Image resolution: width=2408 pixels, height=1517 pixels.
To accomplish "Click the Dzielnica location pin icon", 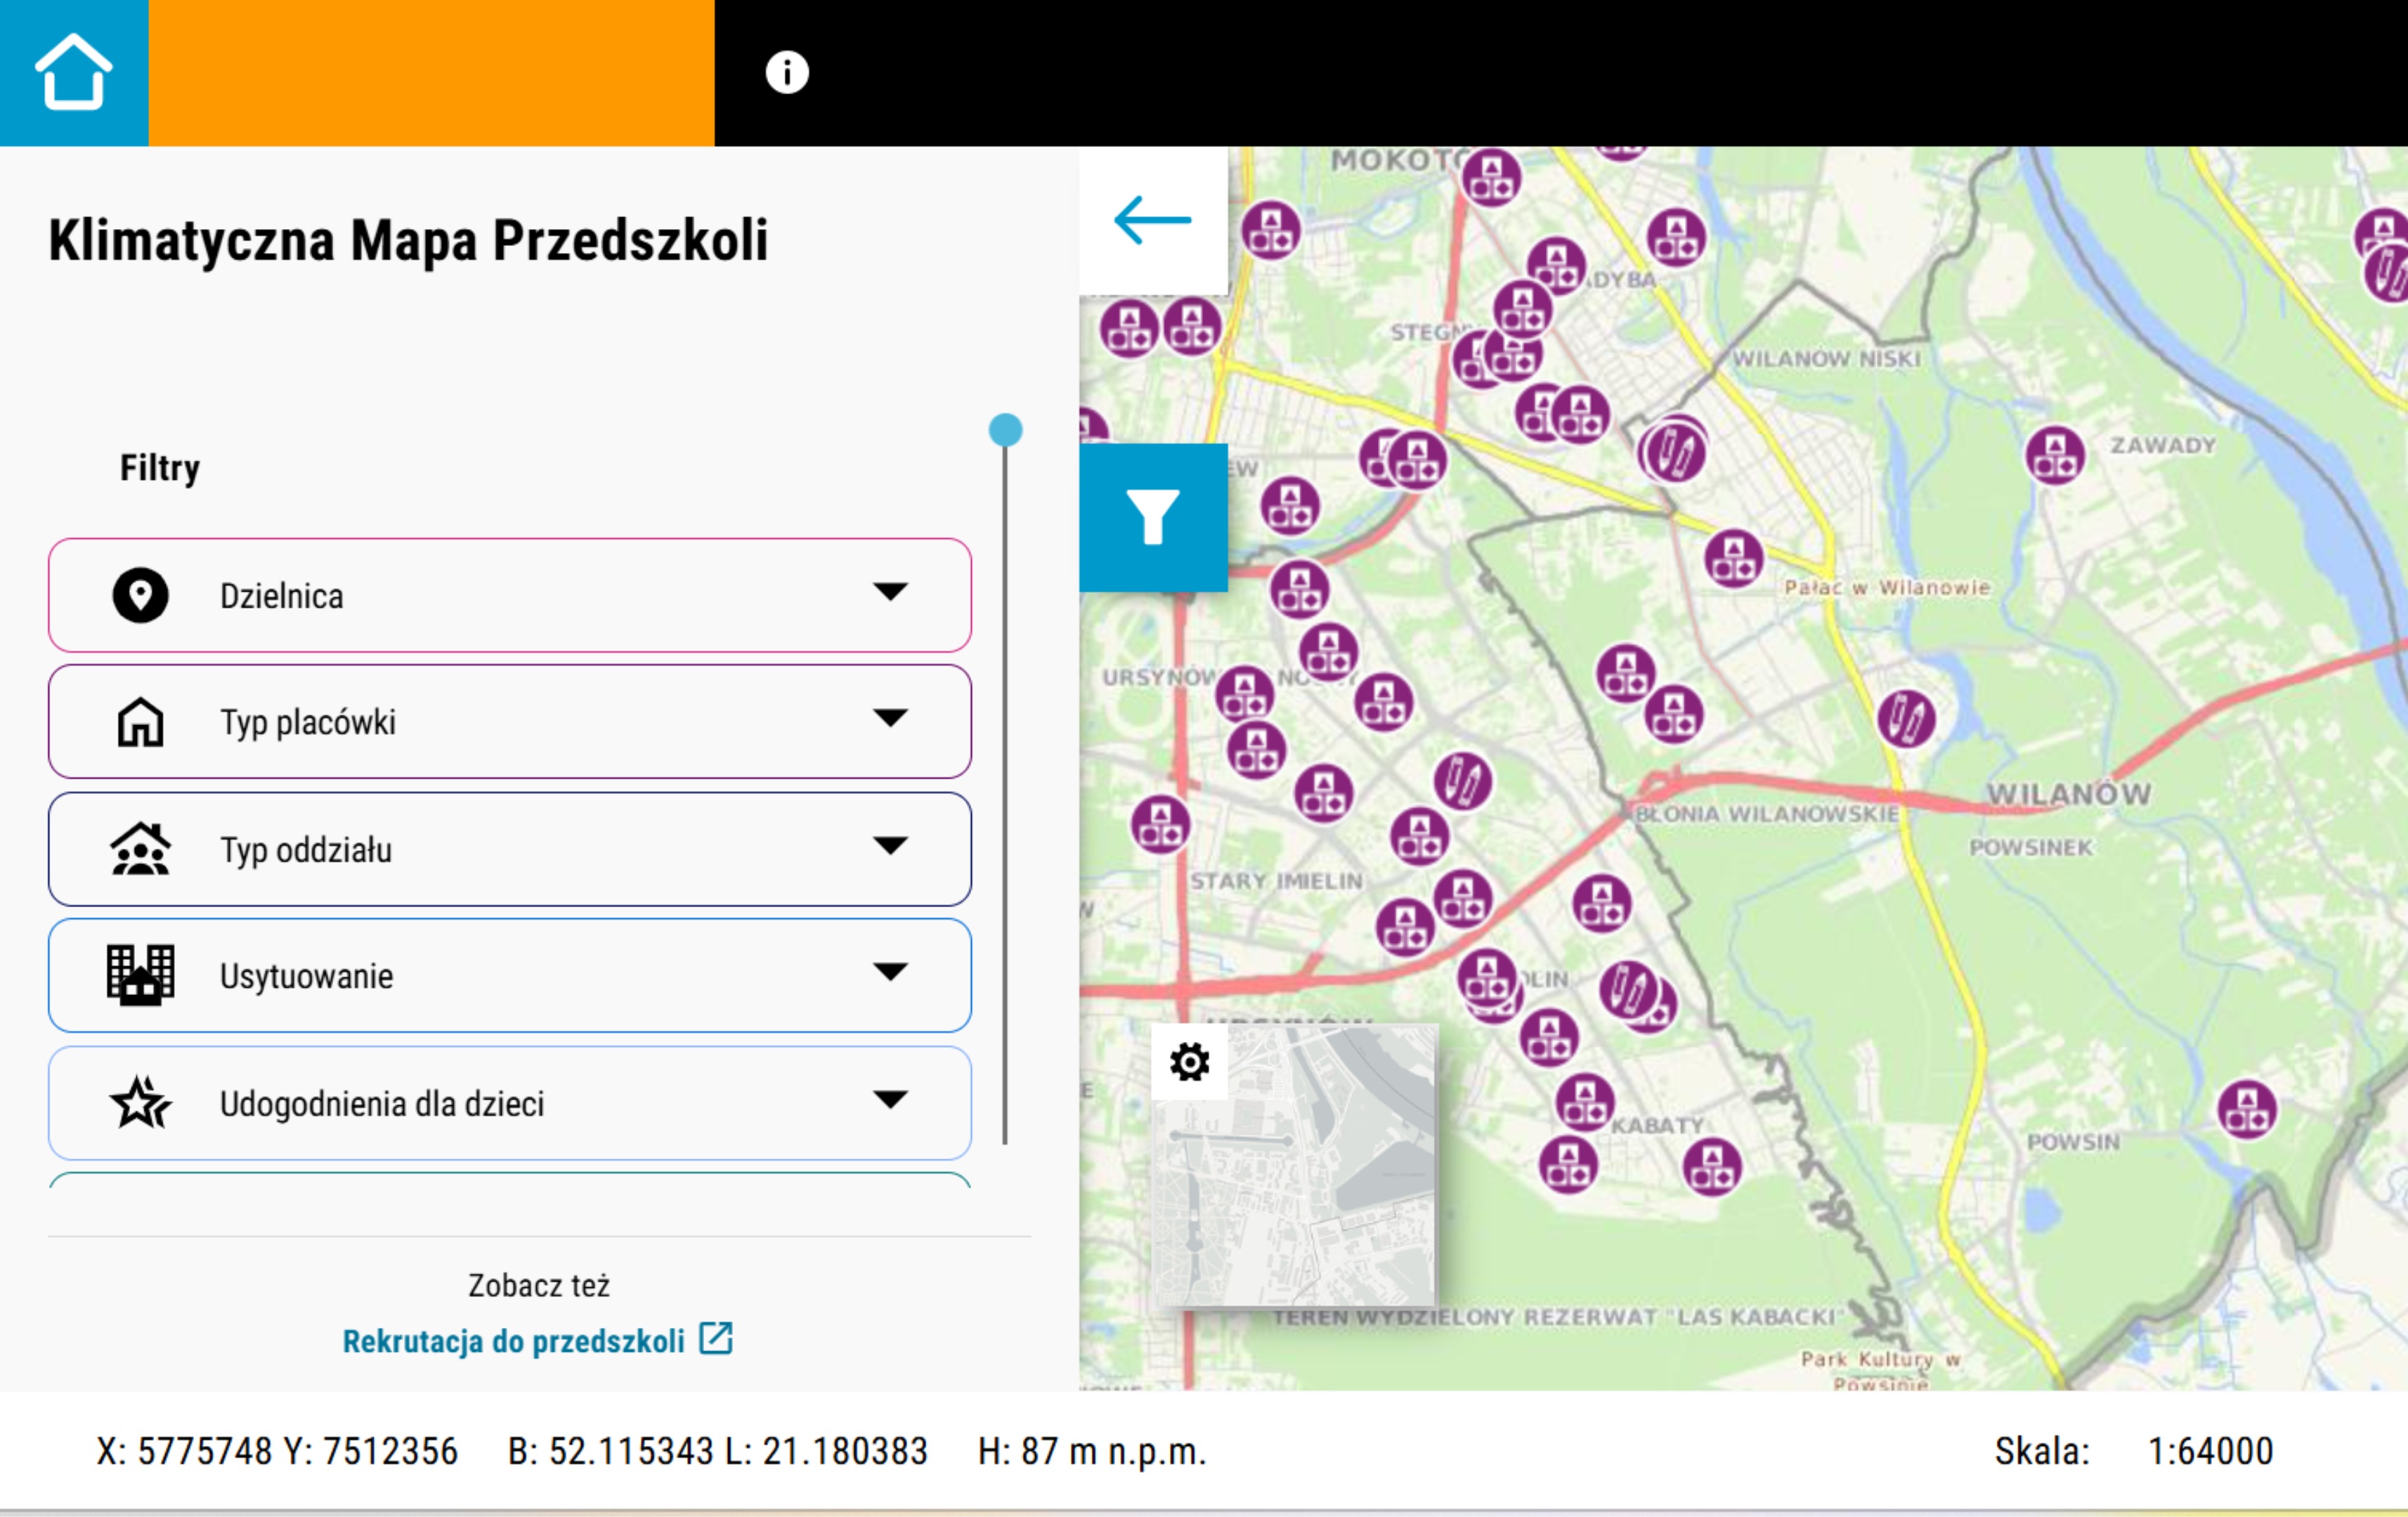I will pyautogui.click(x=140, y=596).
